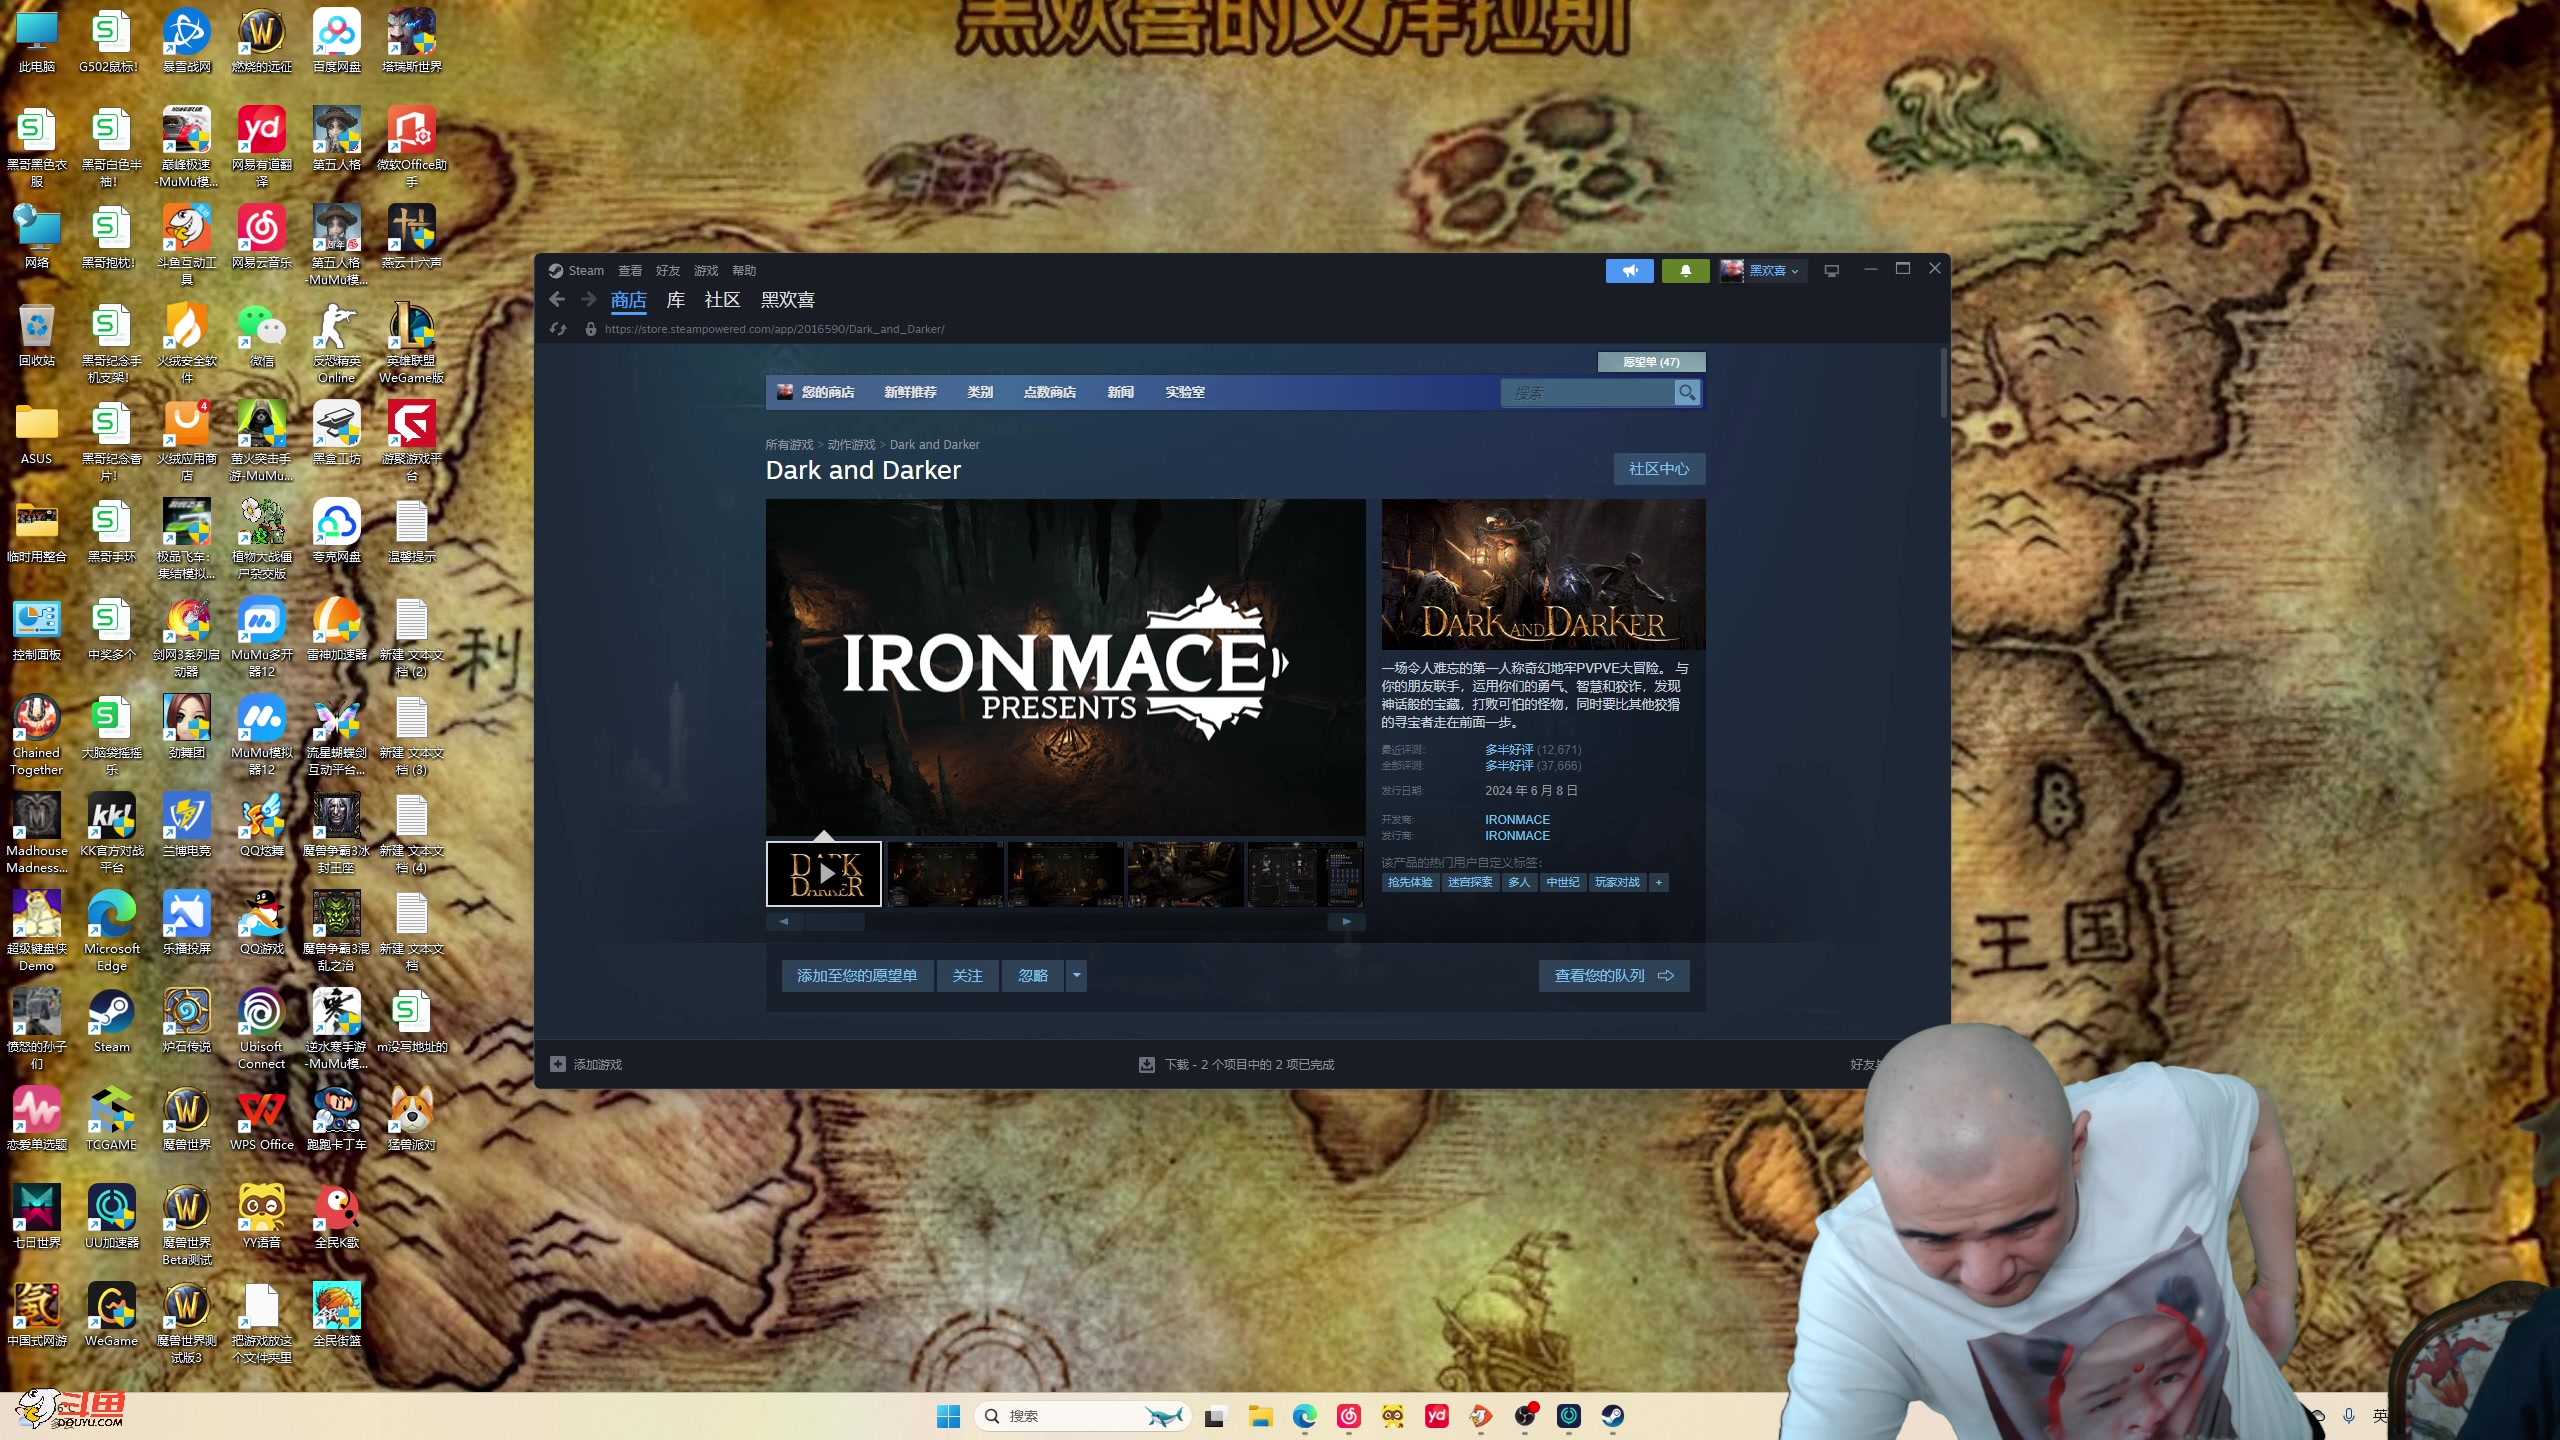Select the Microsoft Edge desktop icon
Screen dimensions: 2560x1440
click(x=112, y=931)
